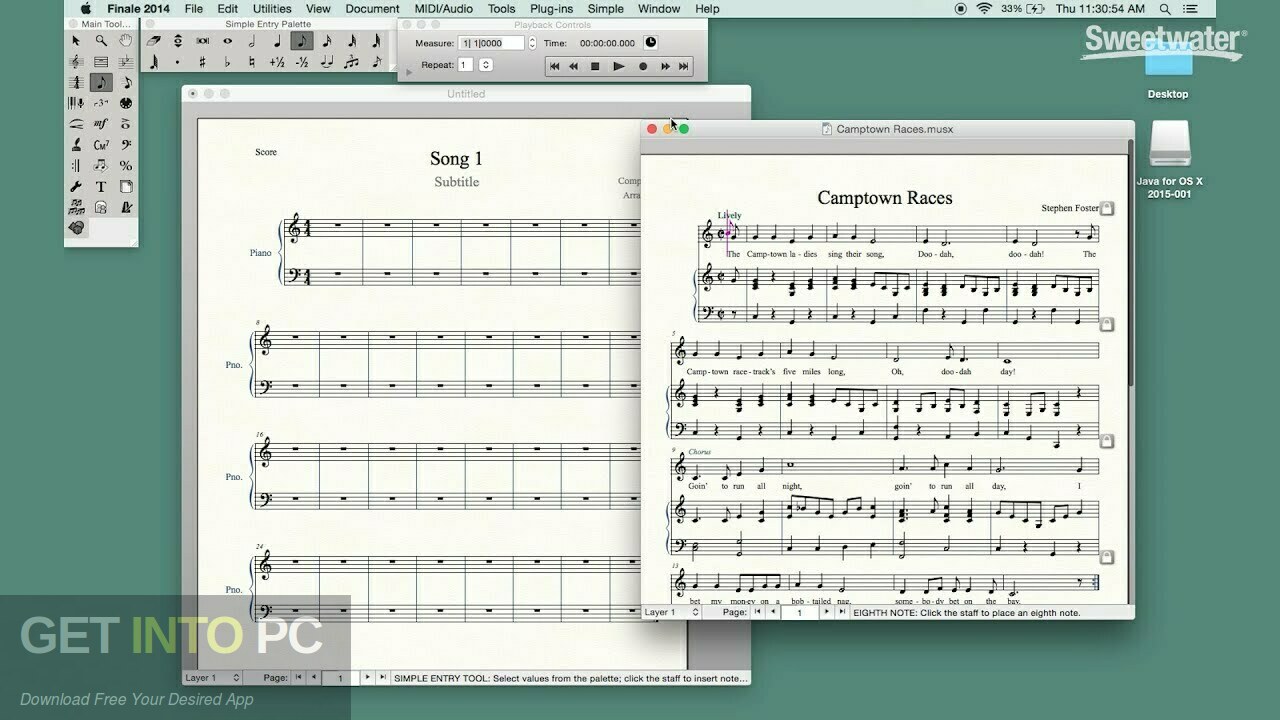Image resolution: width=1280 pixels, height=720 pixels.
Task: Click the Measure counter field
Action: pyautogui.click(x=491, y=43)
